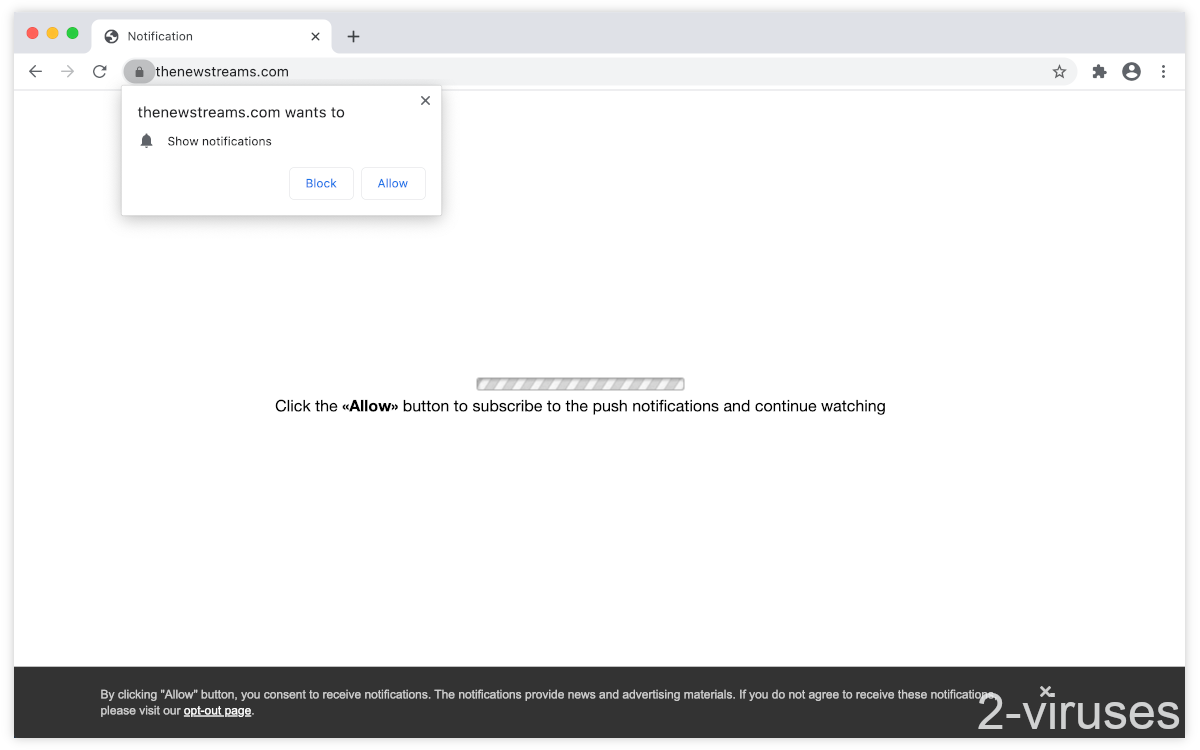Click the yellow minimize window control
1200x750 pixels.
pos(52,32)
